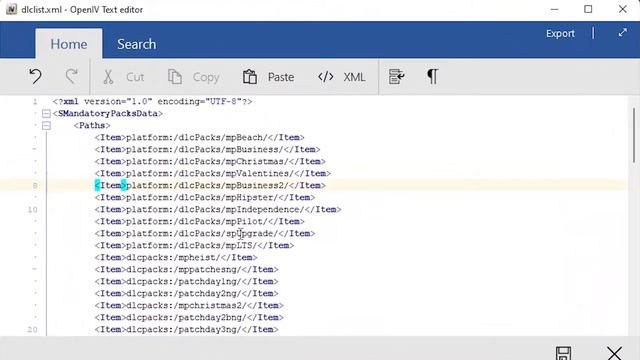640x360 pixels.
Task: Click the patchday3ng item line
Action: pyautogui.click(x=187, y=329)
